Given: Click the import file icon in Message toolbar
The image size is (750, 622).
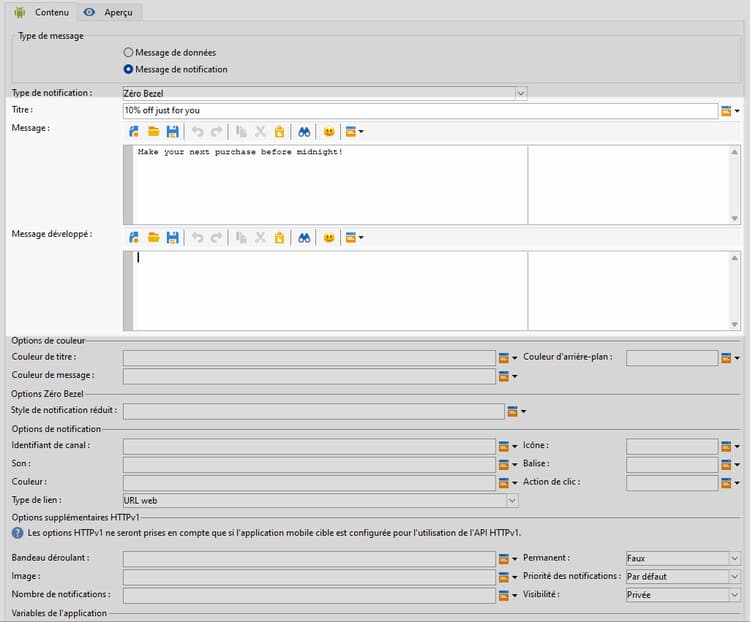Looking at the screenshot, I should point(134,132).
